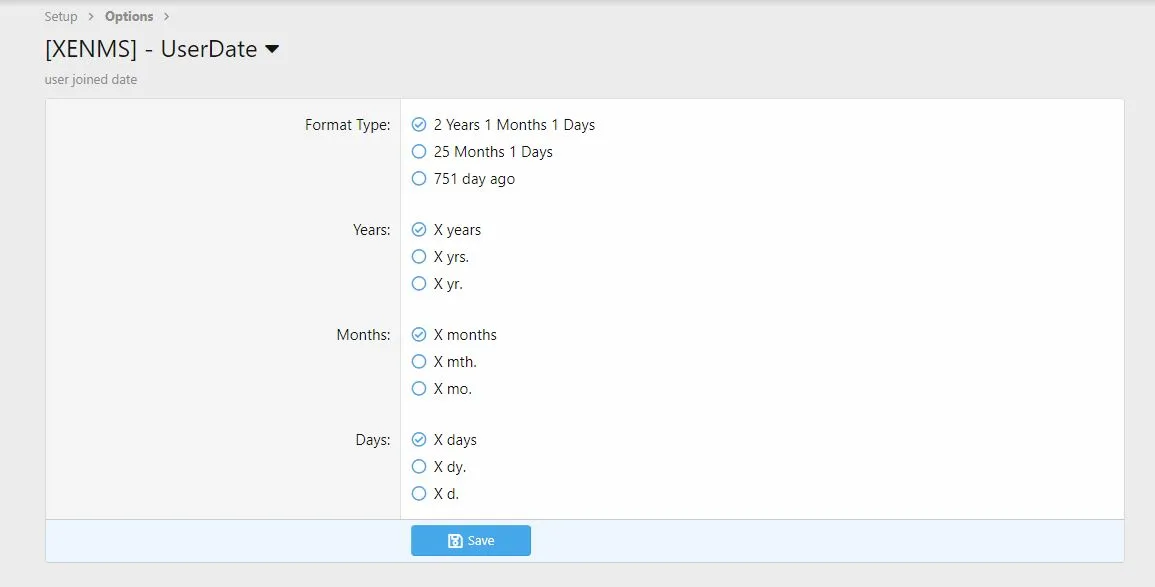Viewport: 1155px width, 587px height.
Task: Select the "X yrs." abbreviation
Action: pos(419,257)
